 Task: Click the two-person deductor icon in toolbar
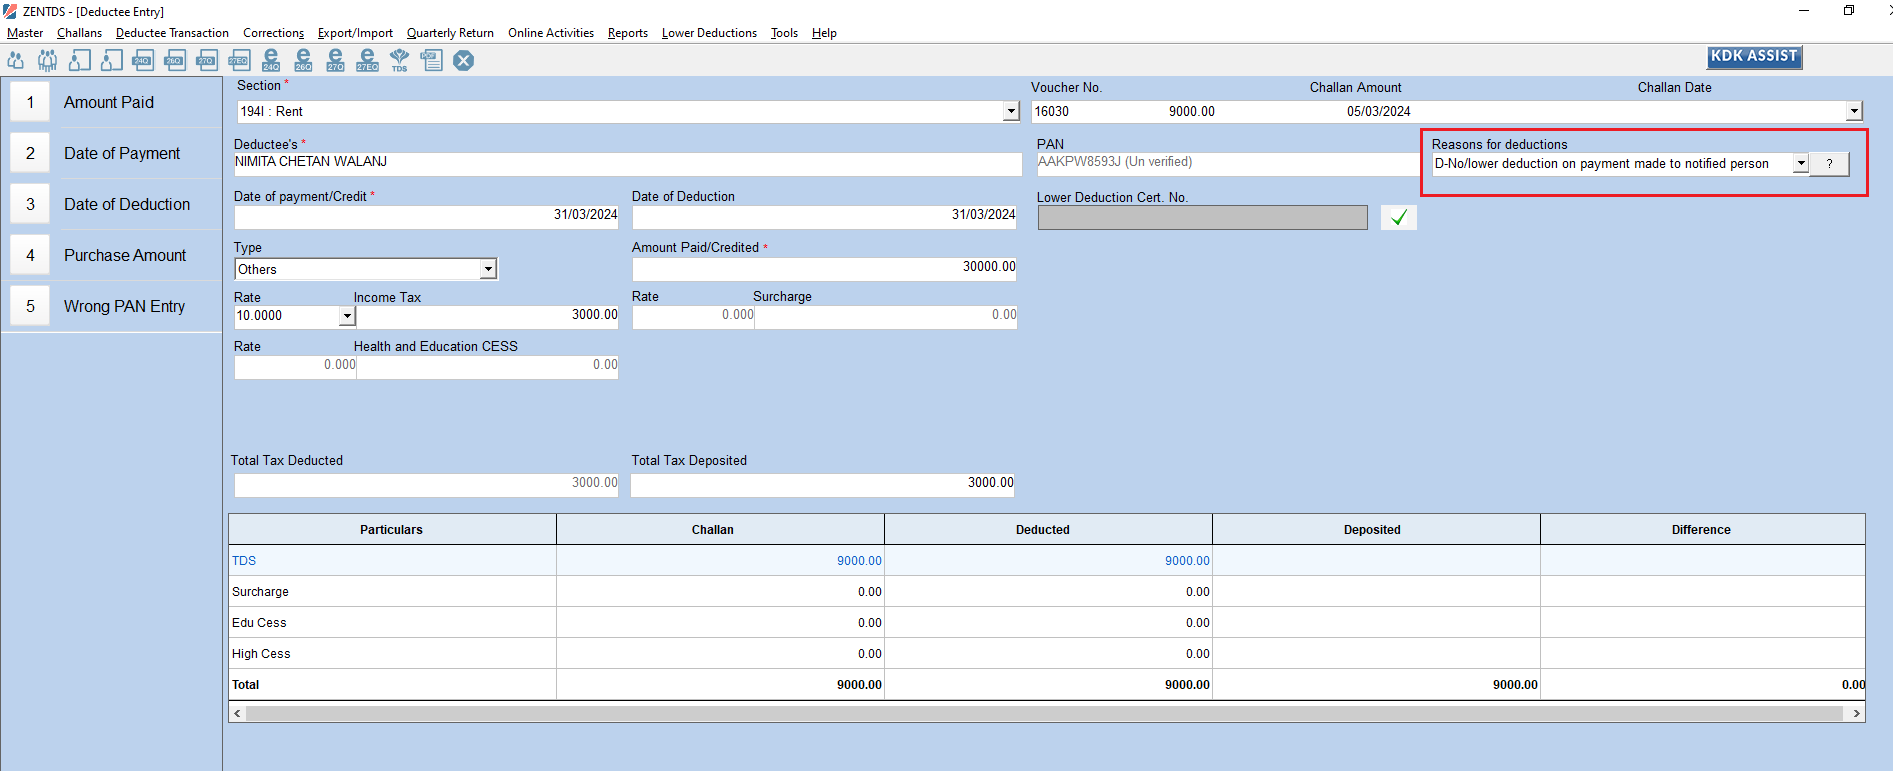[x=16, y=60]
